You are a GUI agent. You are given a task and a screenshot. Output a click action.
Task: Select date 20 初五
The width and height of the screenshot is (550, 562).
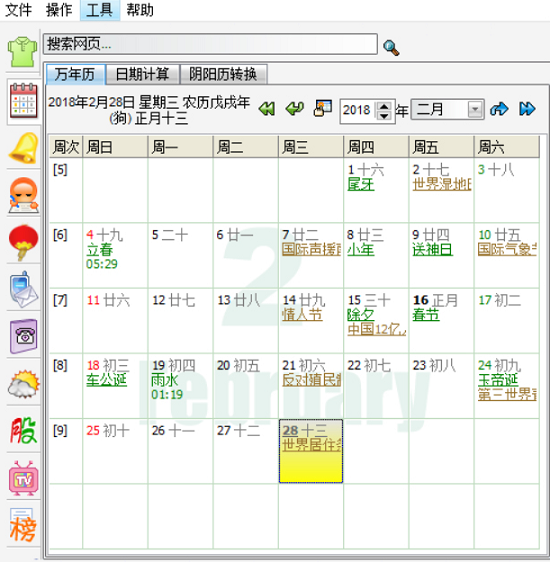239,366
